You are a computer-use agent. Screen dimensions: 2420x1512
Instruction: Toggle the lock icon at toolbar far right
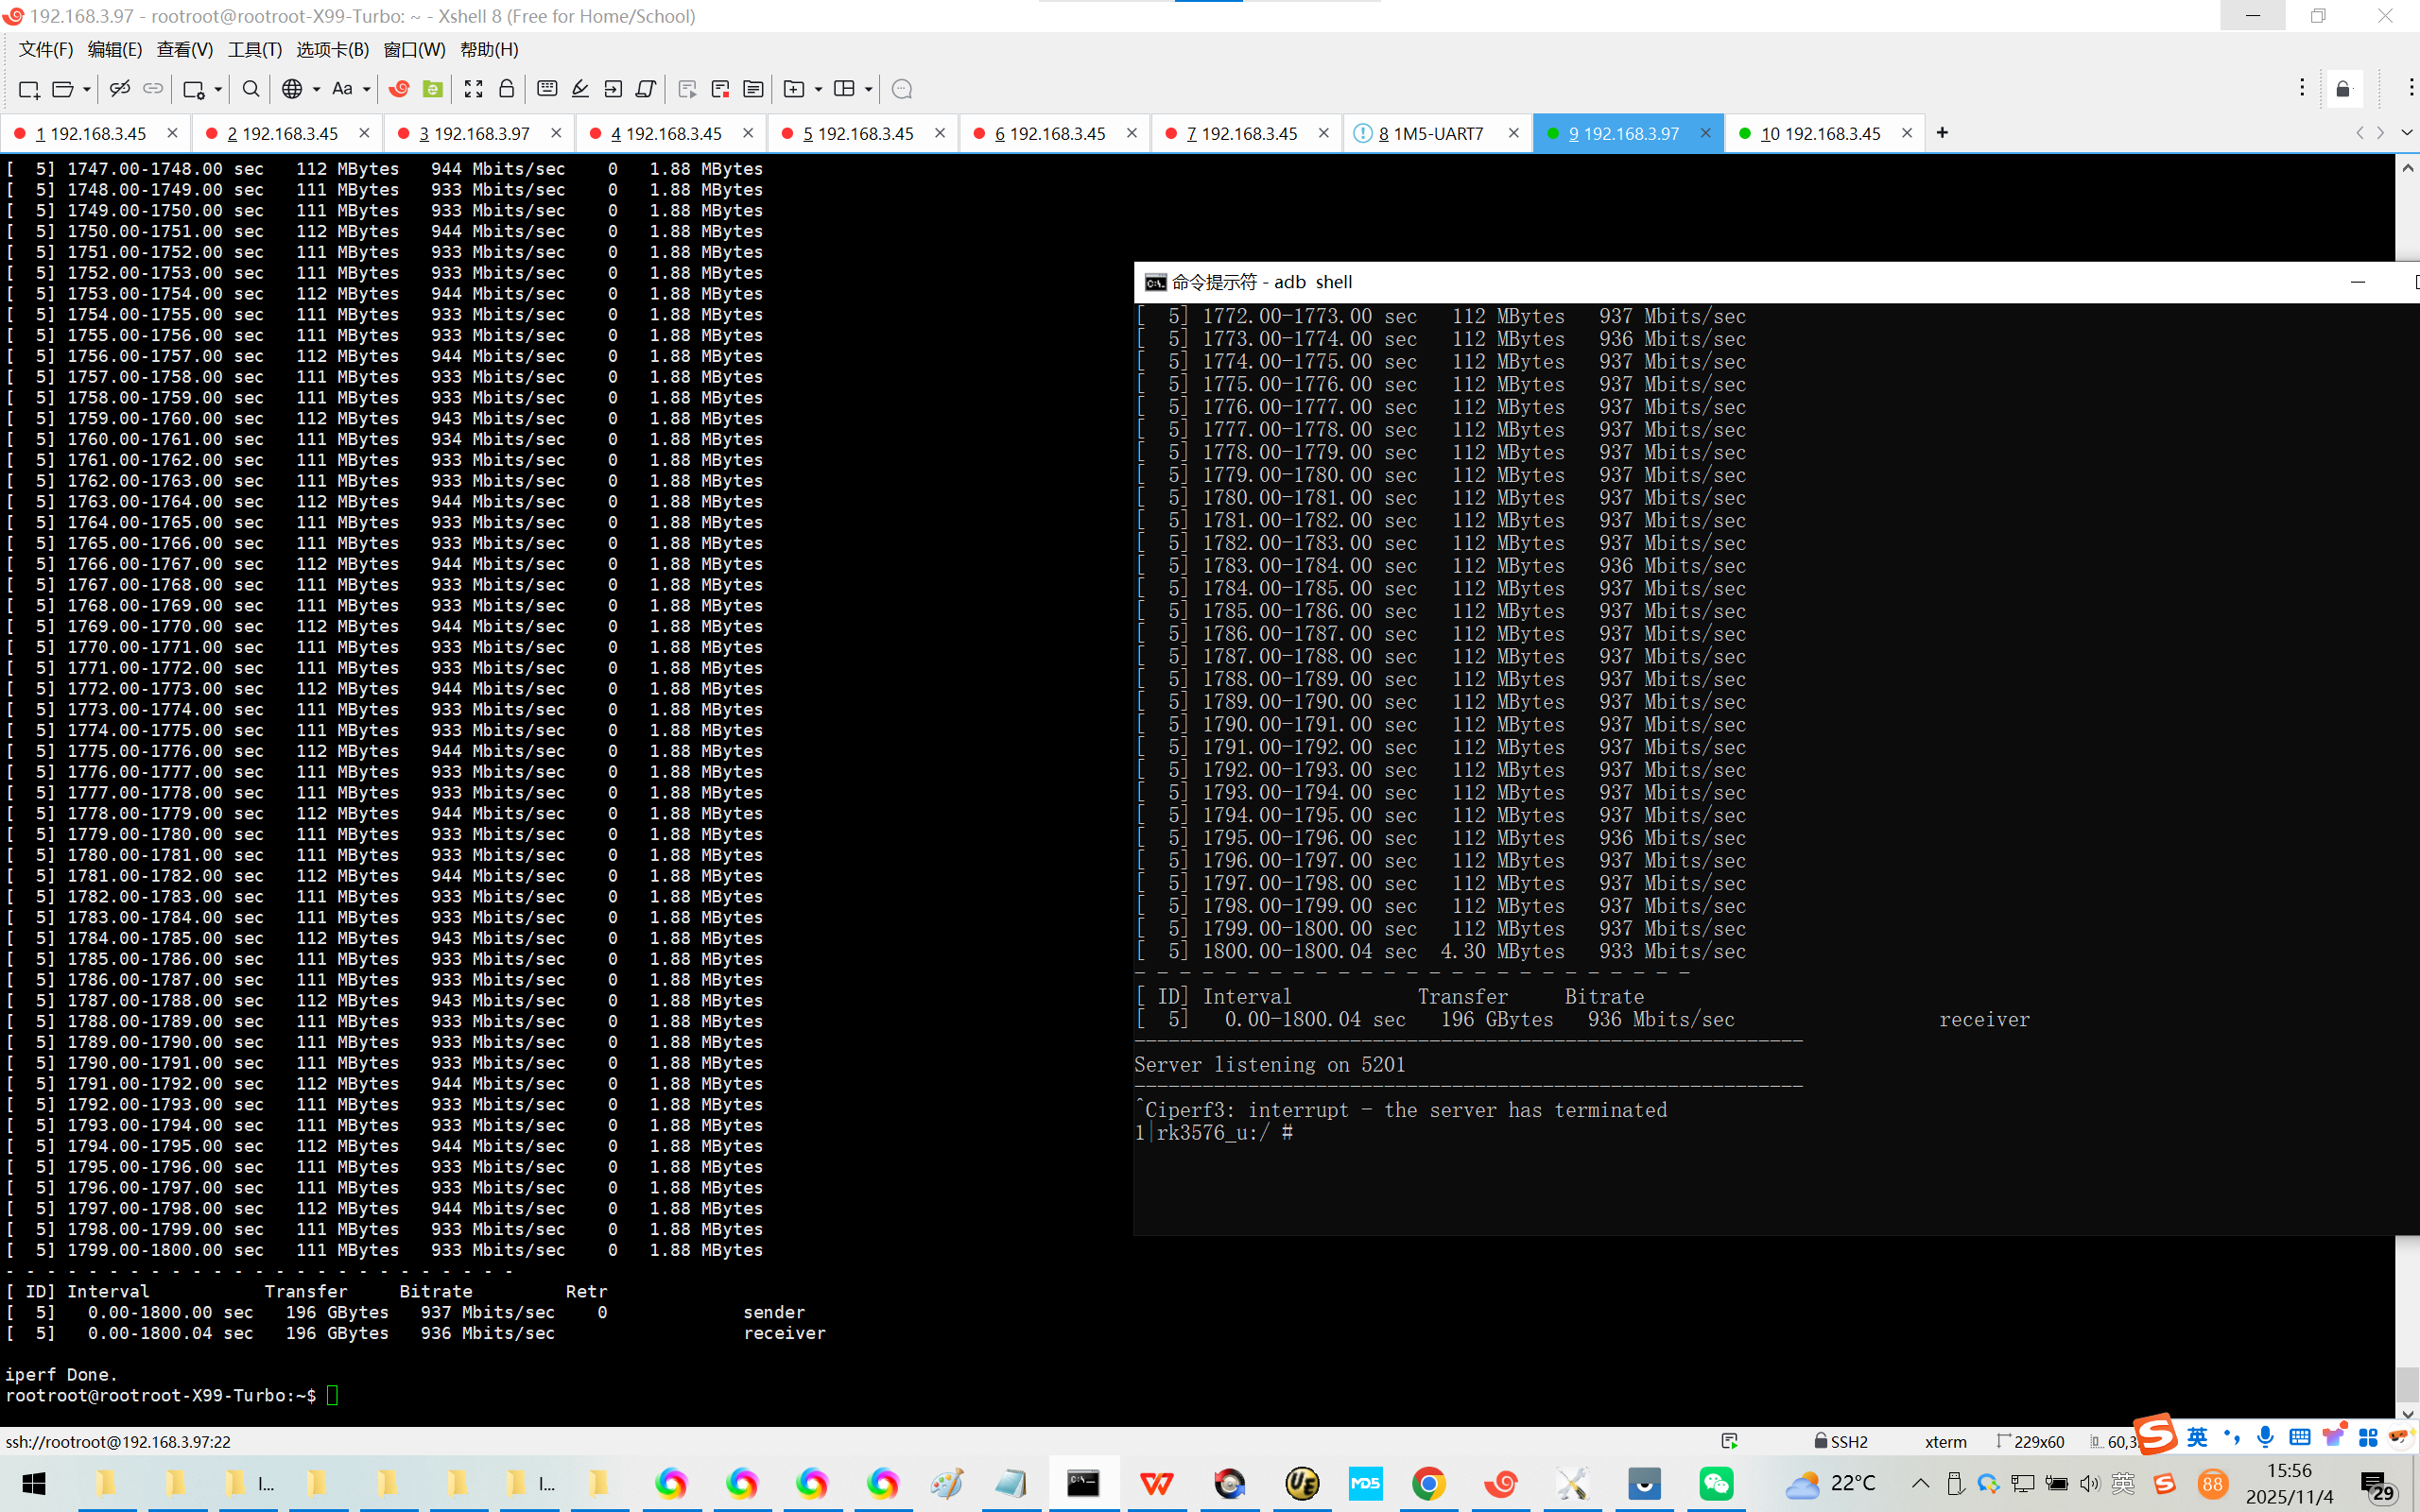[2343, 89]
